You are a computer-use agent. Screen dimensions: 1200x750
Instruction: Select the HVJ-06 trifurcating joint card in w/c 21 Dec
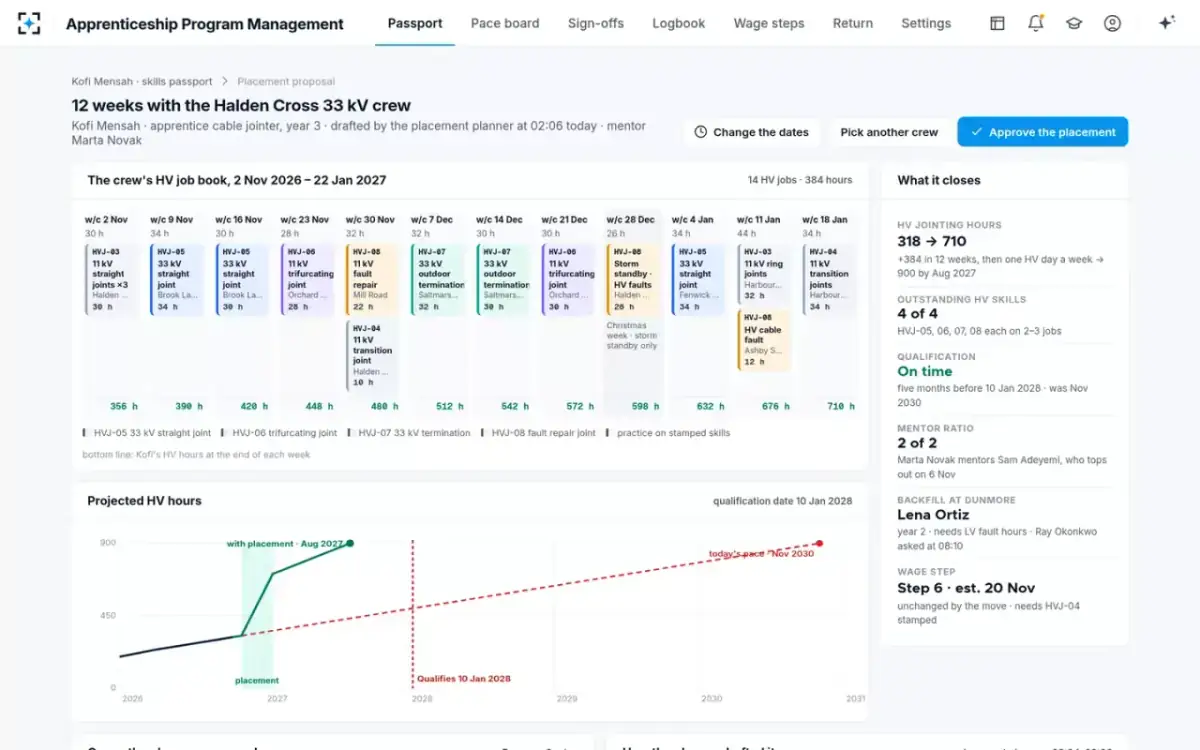[x=568, y=280]
